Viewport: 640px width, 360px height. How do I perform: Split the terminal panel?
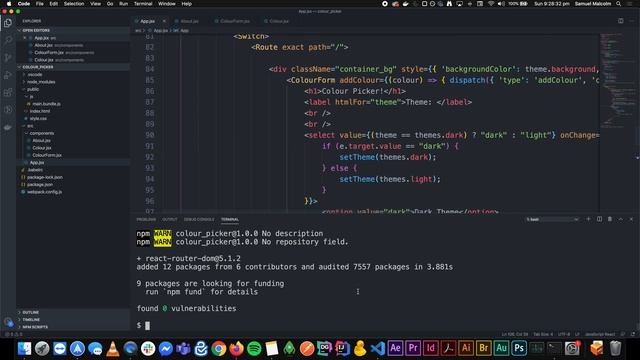point(599,219)
